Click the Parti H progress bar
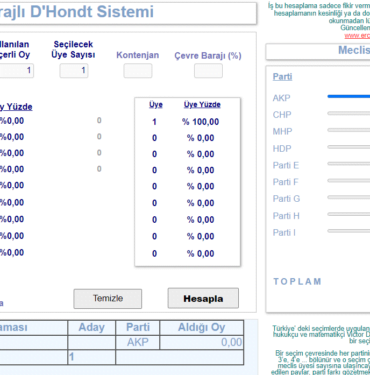370x375 pixels. (x=349, y=214)
